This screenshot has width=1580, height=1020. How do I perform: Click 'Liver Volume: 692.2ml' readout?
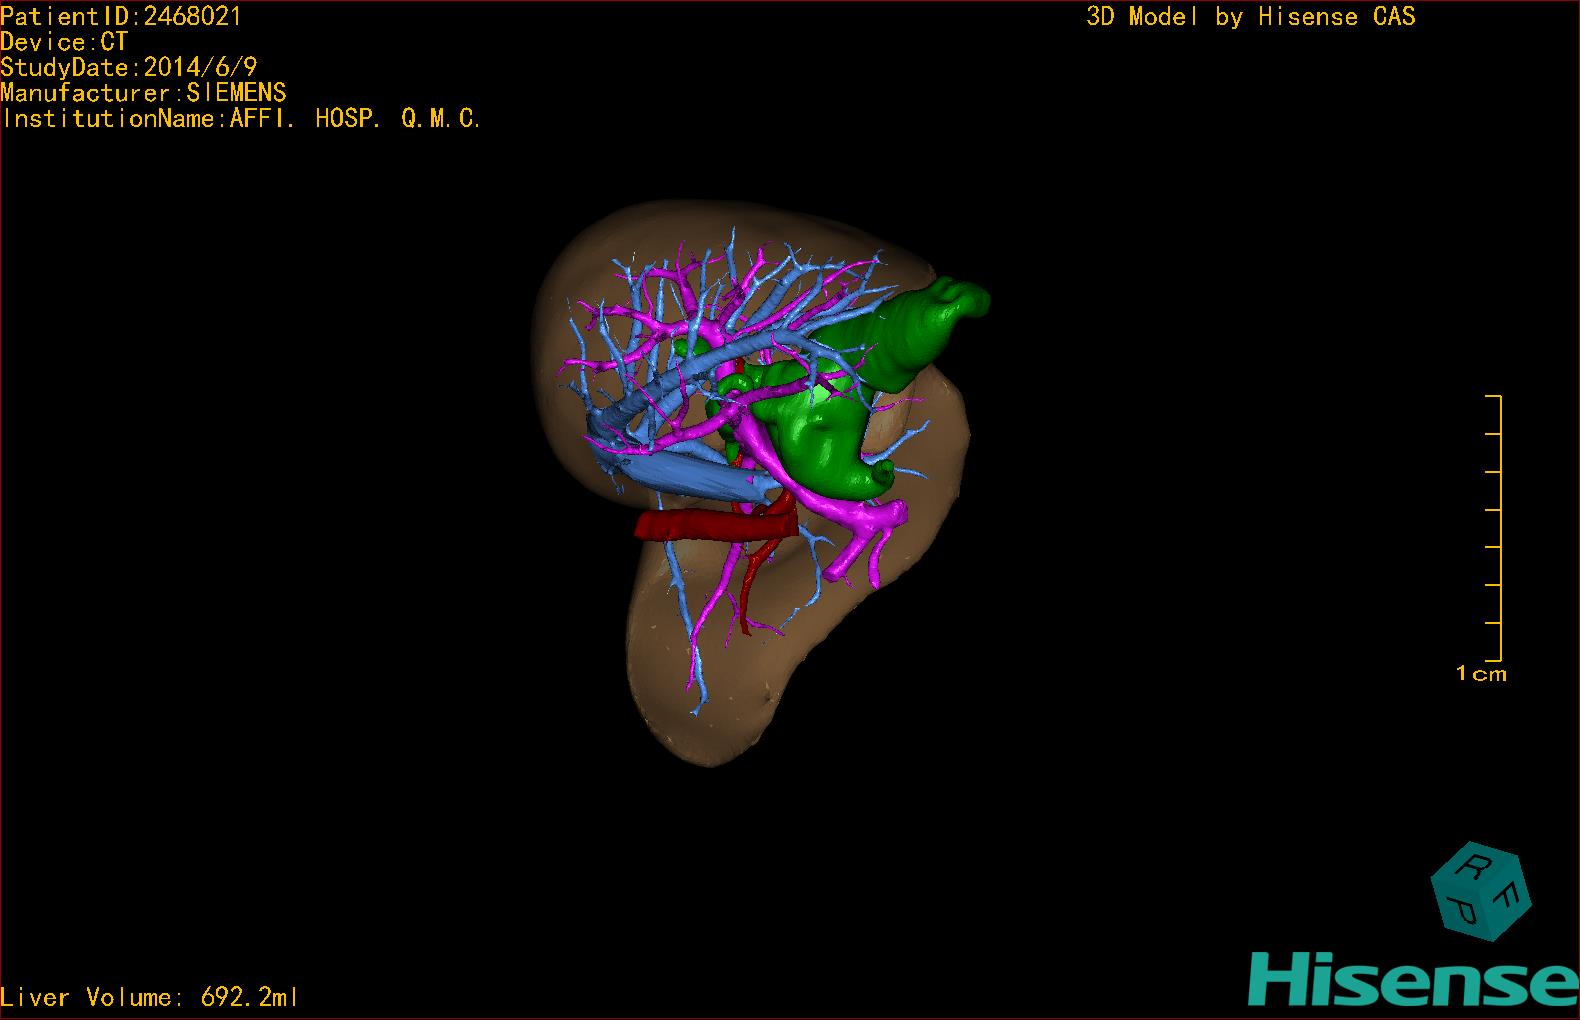point(149,997)
